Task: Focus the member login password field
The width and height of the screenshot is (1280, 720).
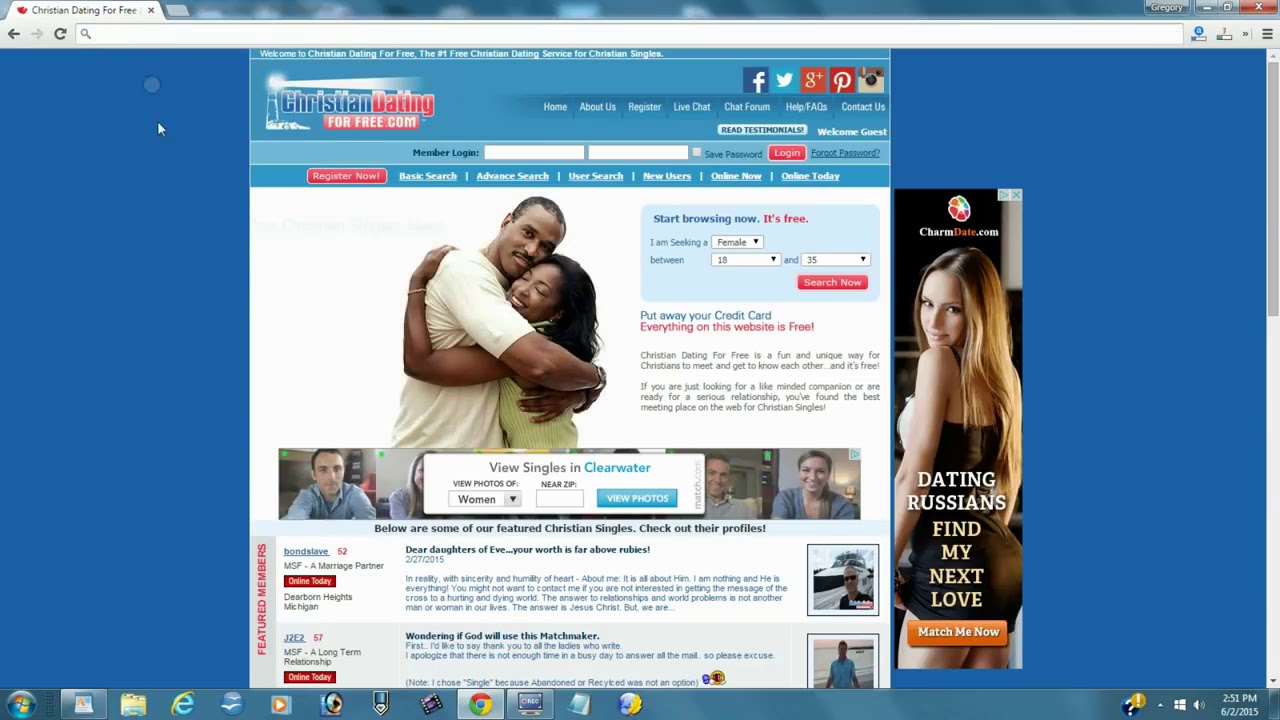Action: tap(638, 153)
